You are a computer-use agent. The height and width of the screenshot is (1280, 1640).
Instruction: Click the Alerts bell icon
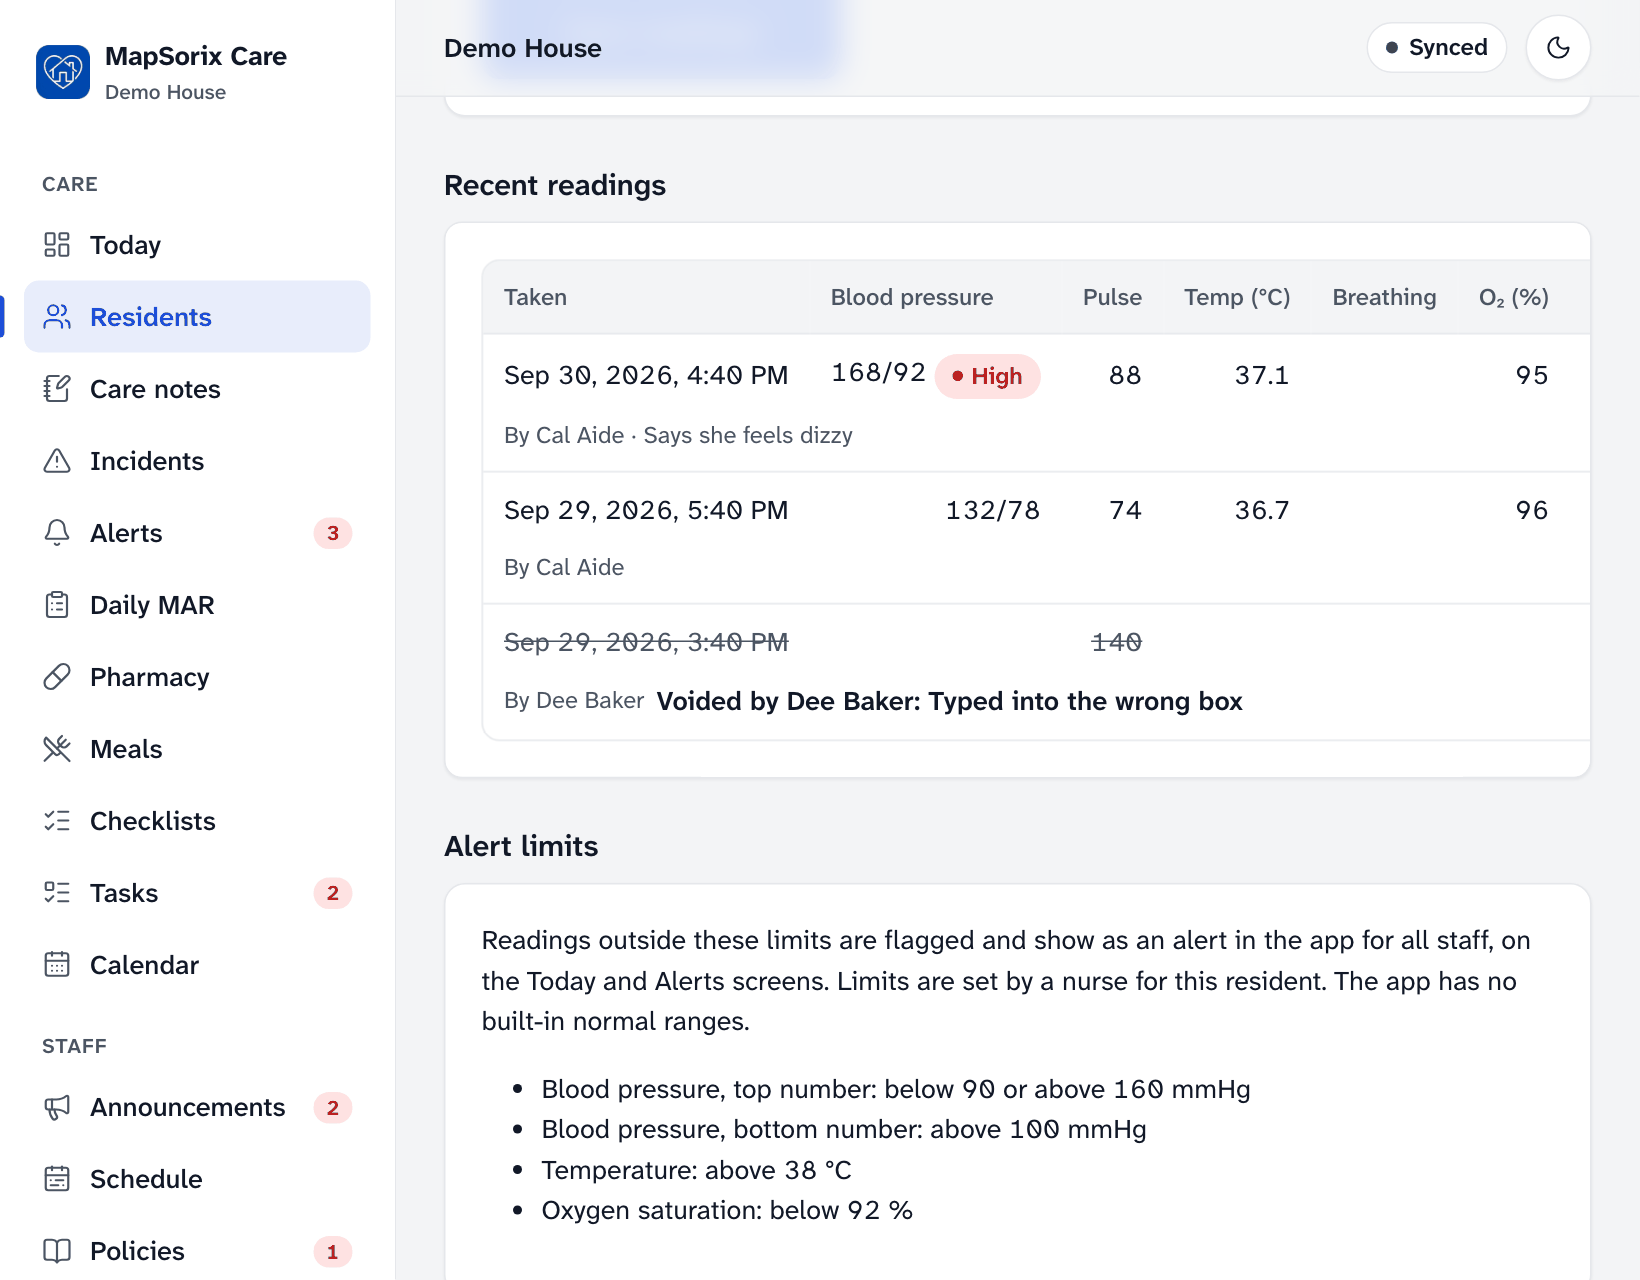pyautogui.click(x=57, y=533)
